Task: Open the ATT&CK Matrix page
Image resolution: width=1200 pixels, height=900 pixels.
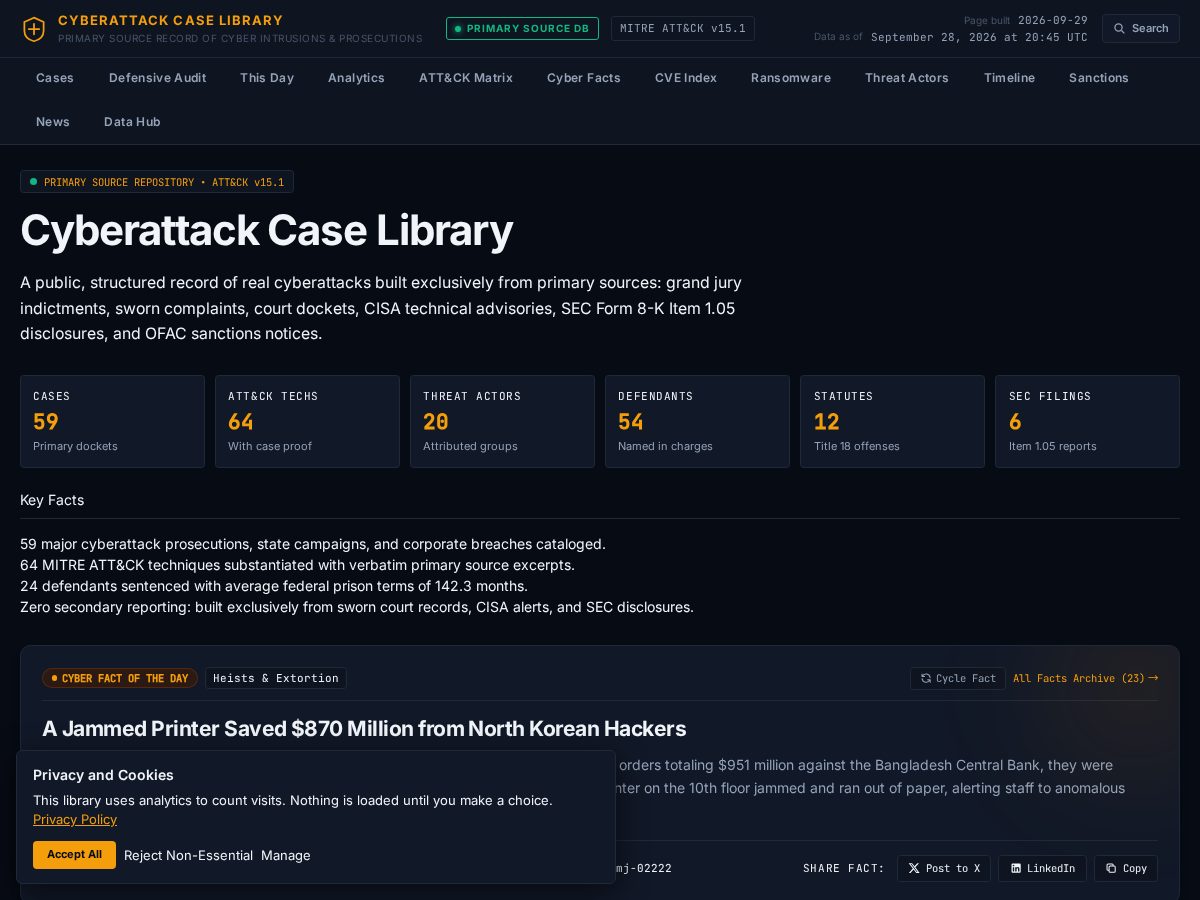Action: pyautogui.click(x=466, y=78)
